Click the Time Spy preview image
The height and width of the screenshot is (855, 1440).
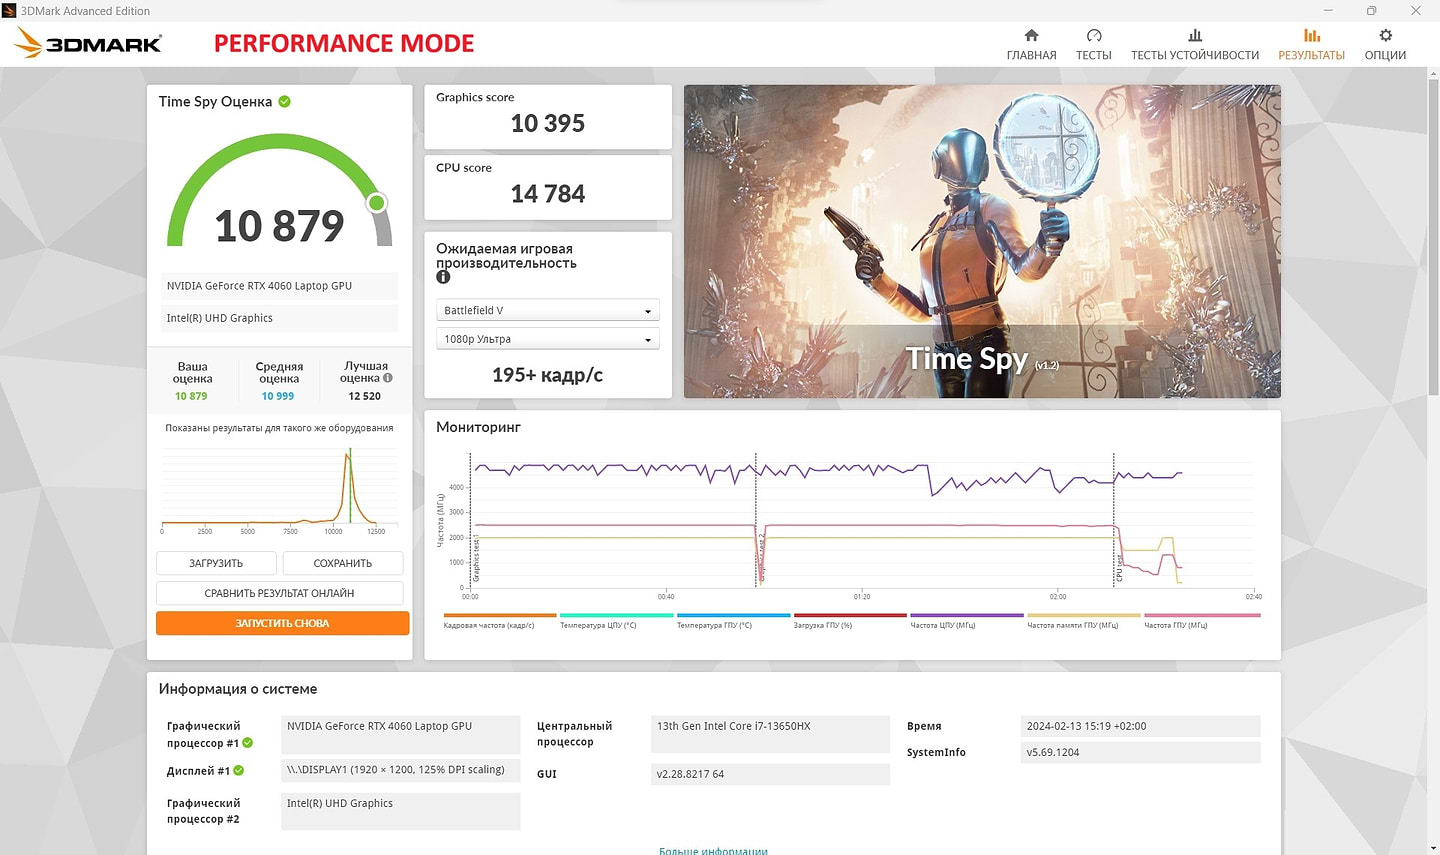[982, 241]
